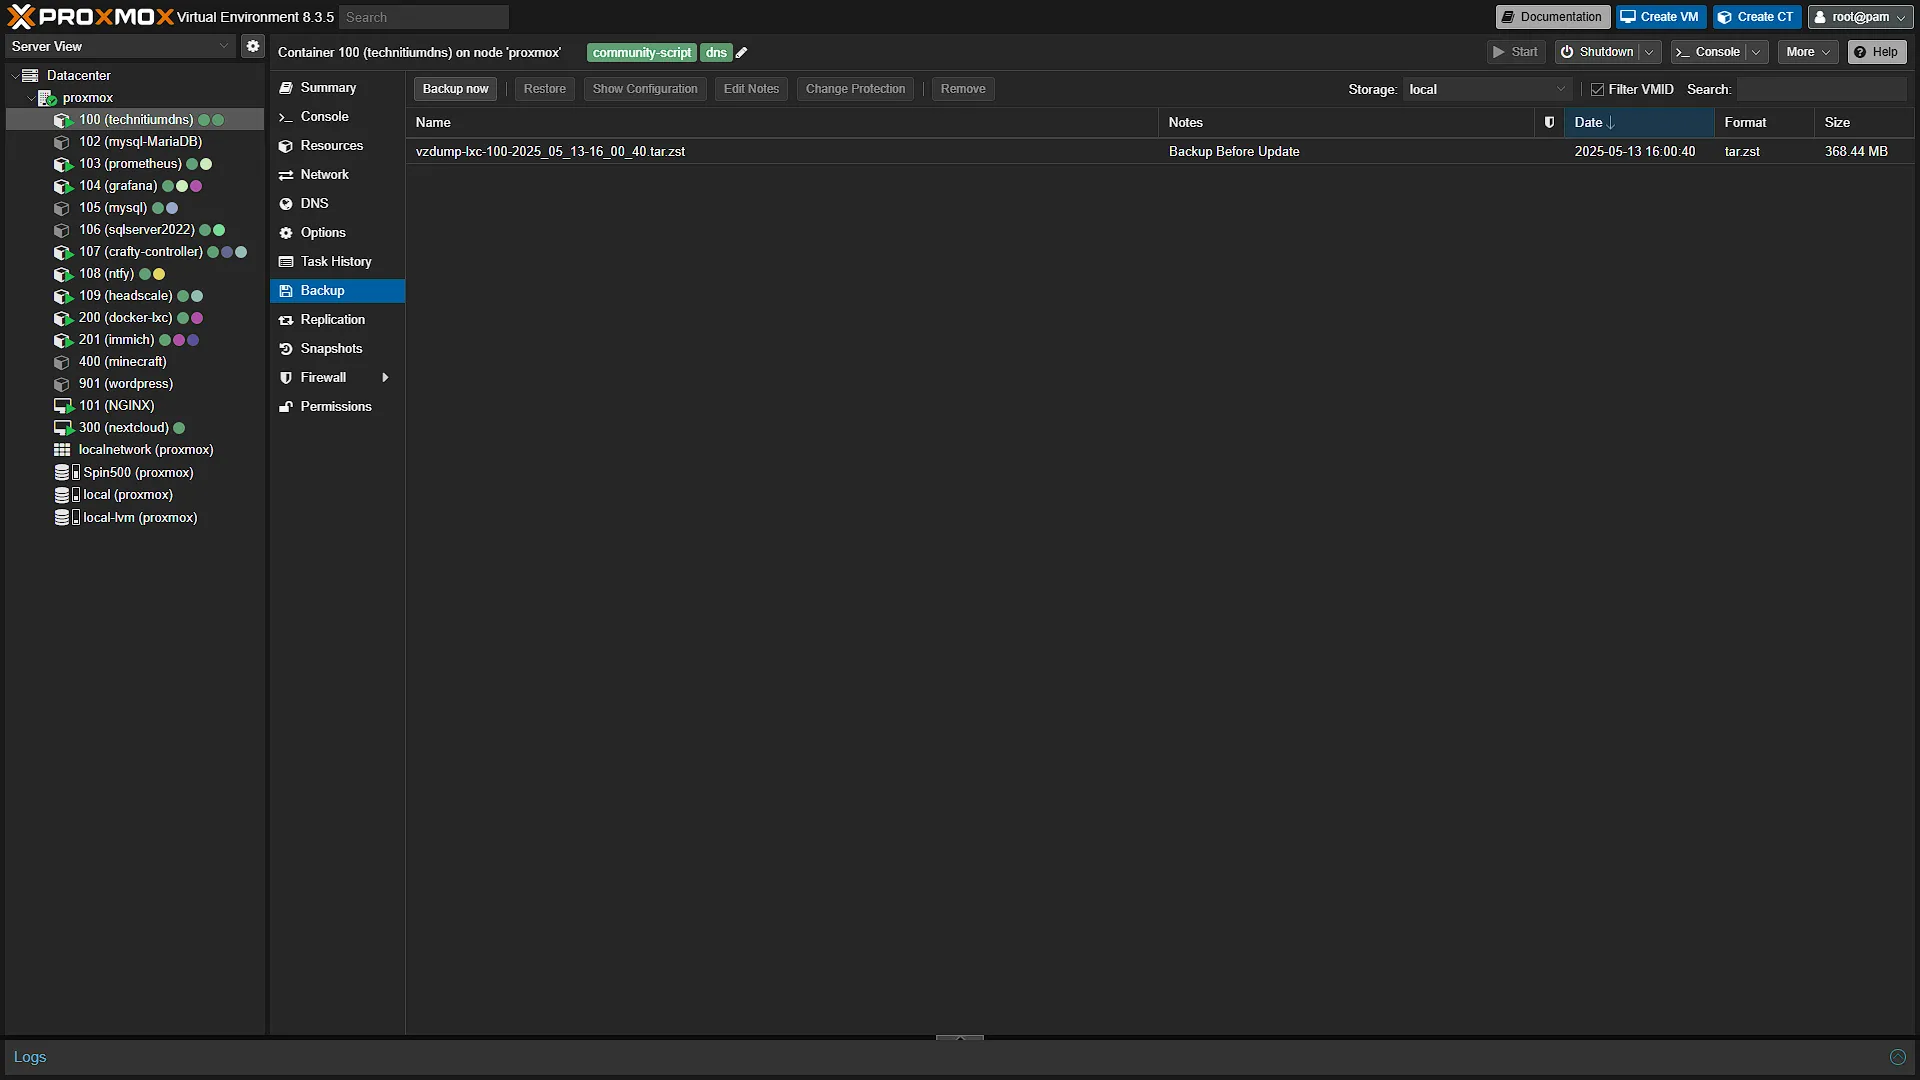Click the dns tag
The image size is (1920, 1080).
click(716, 53)
